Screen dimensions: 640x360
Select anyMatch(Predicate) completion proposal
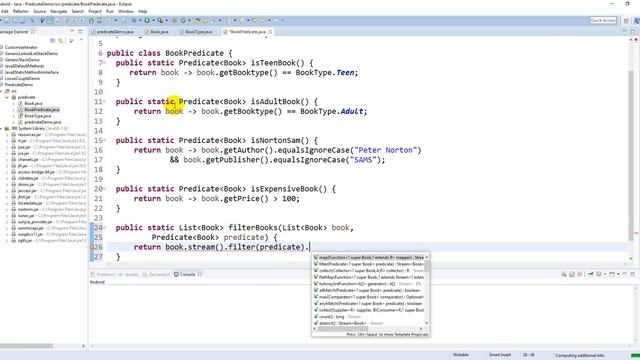(x=369, y=303)
